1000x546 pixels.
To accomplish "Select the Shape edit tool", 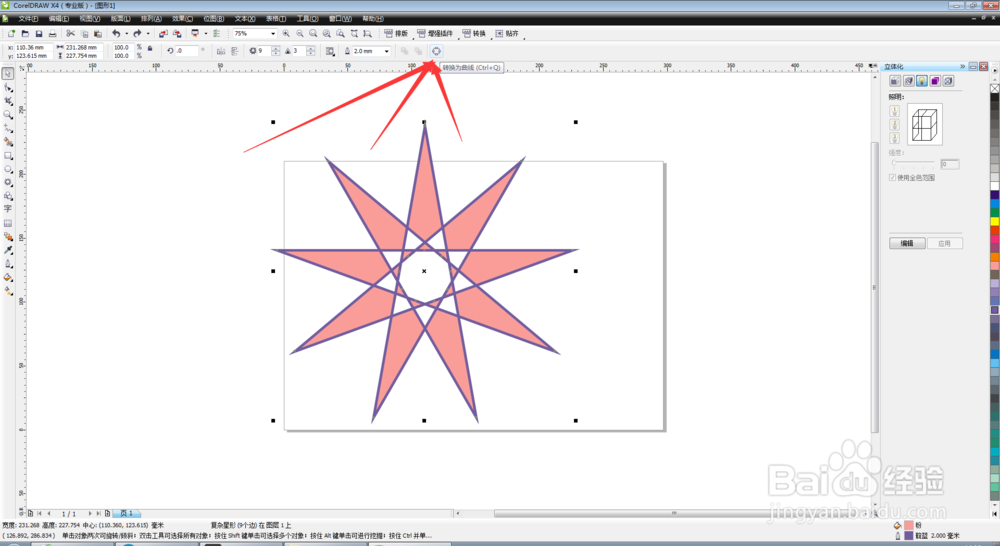I will (8, 88).
